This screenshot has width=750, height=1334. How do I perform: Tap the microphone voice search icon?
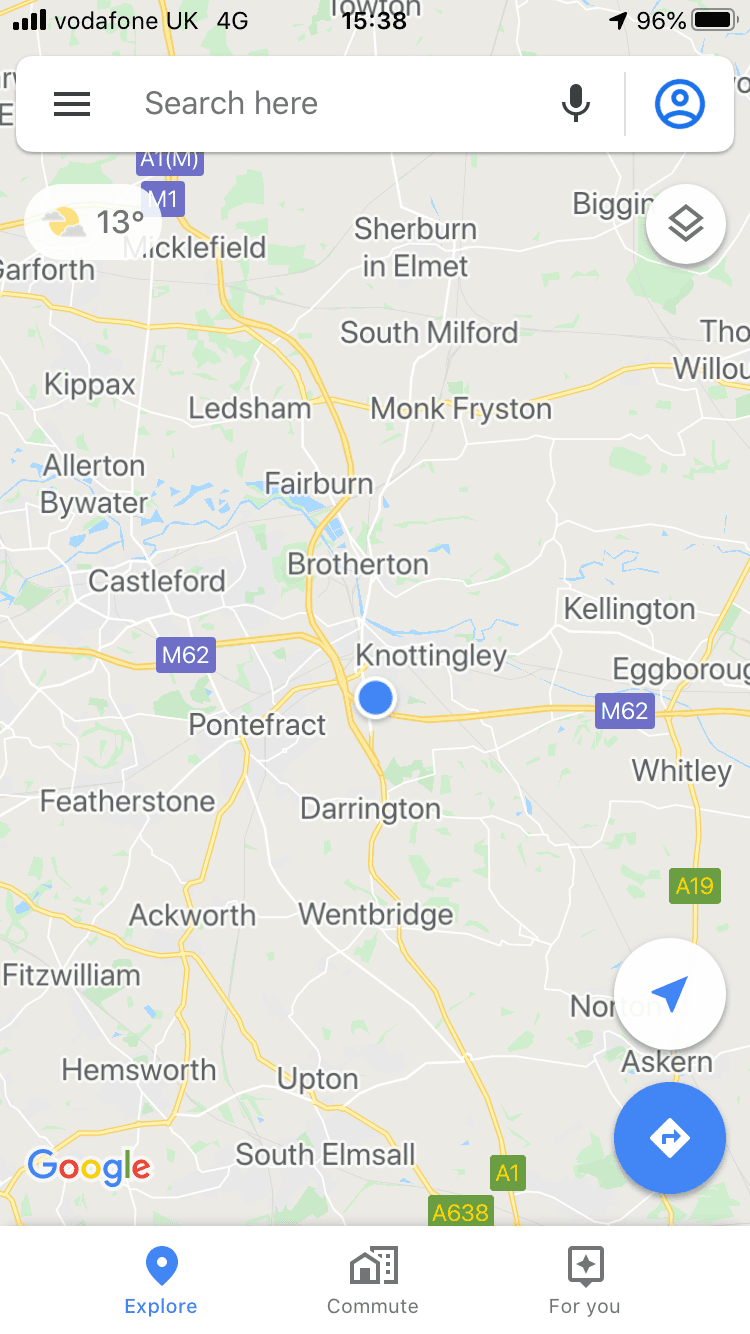click(575, 104)
